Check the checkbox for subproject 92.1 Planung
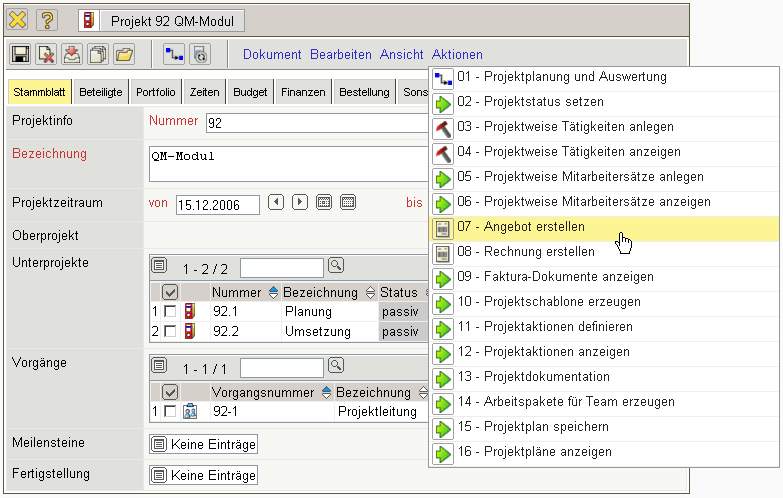 [x=169, y=312]
